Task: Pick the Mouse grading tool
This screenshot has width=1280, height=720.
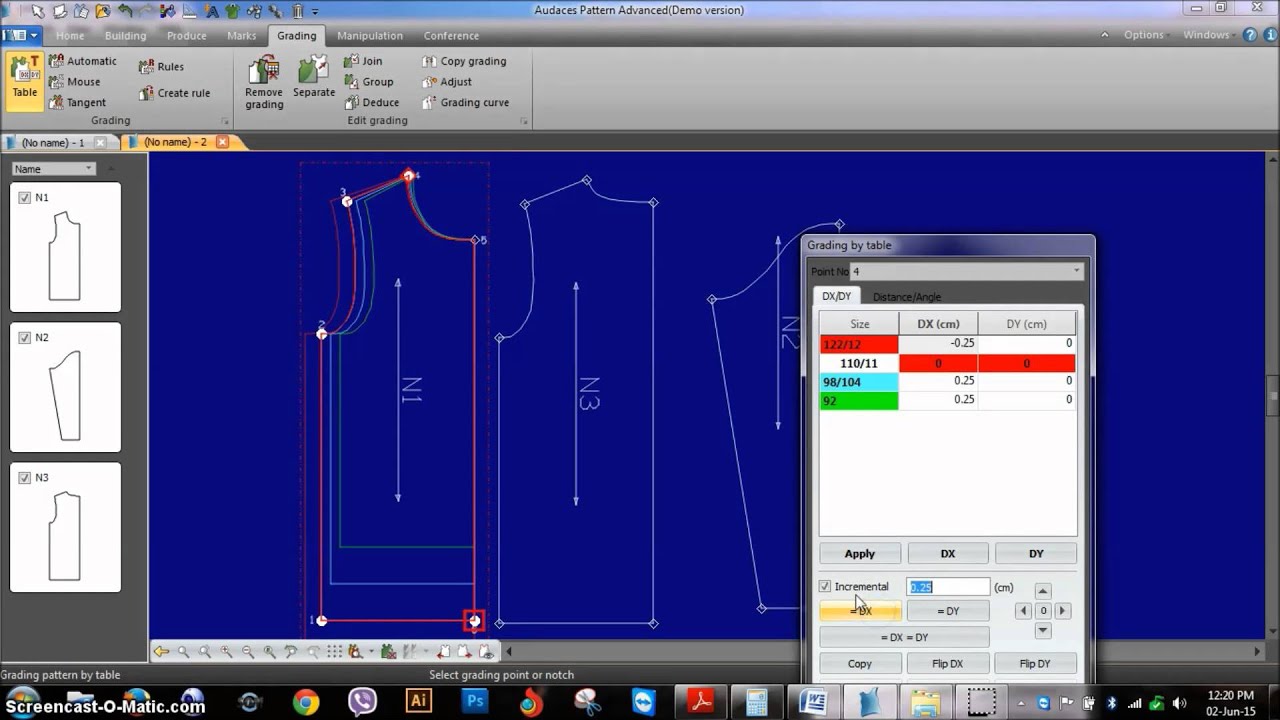Action: tap(75, 82)
